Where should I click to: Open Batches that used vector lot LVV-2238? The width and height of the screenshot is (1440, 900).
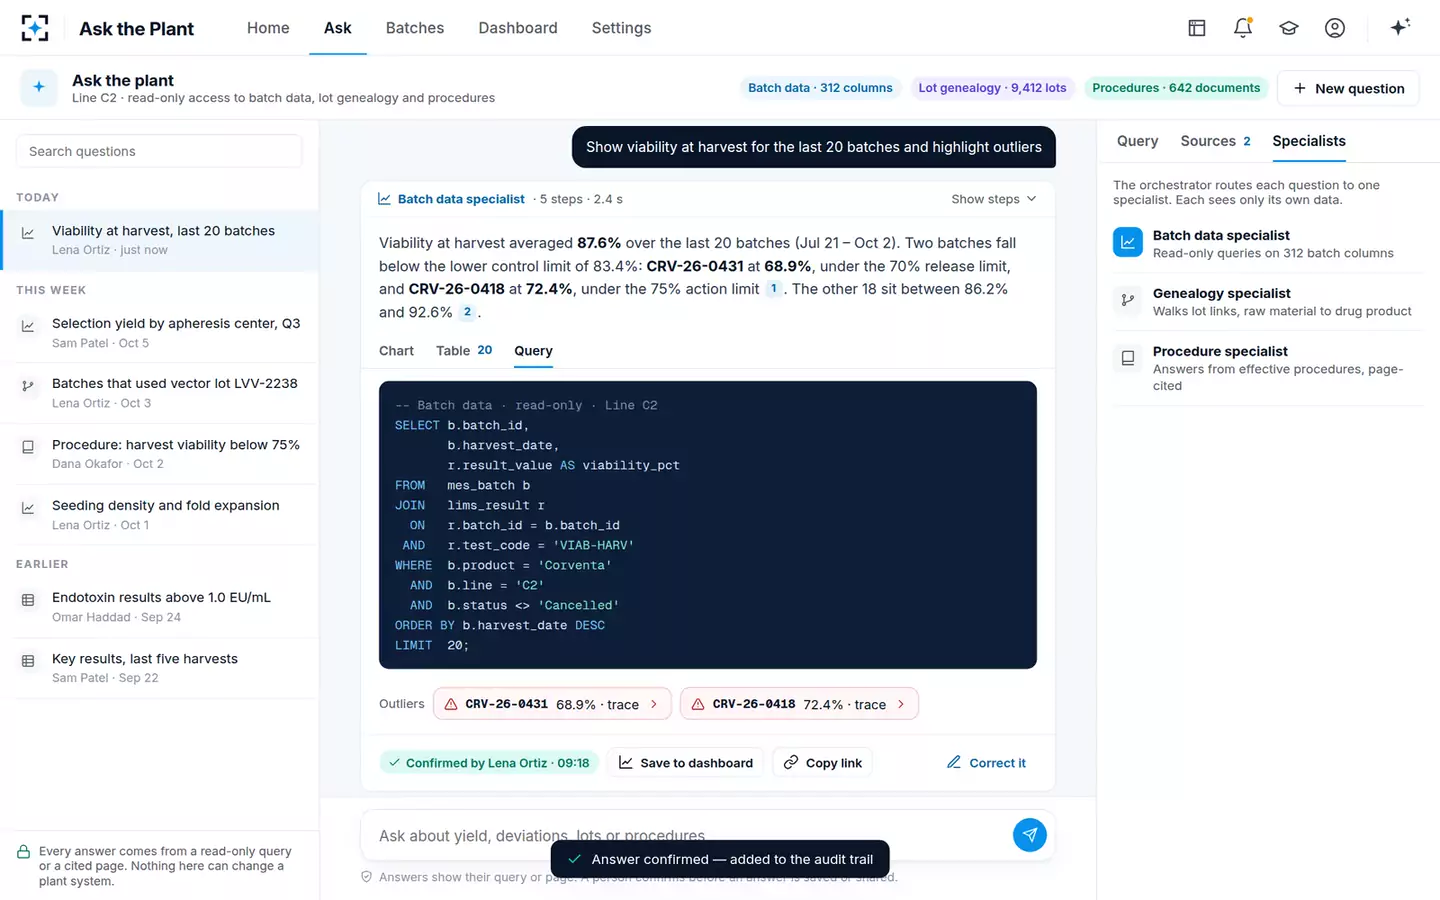tap(160, 393)
